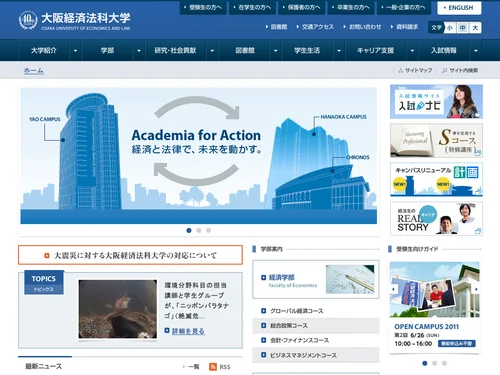Image resolution: width=500 pixels, height=375 pixels.
Task: Click the Open Campus 2011 photo
Action: coord(435,289)
